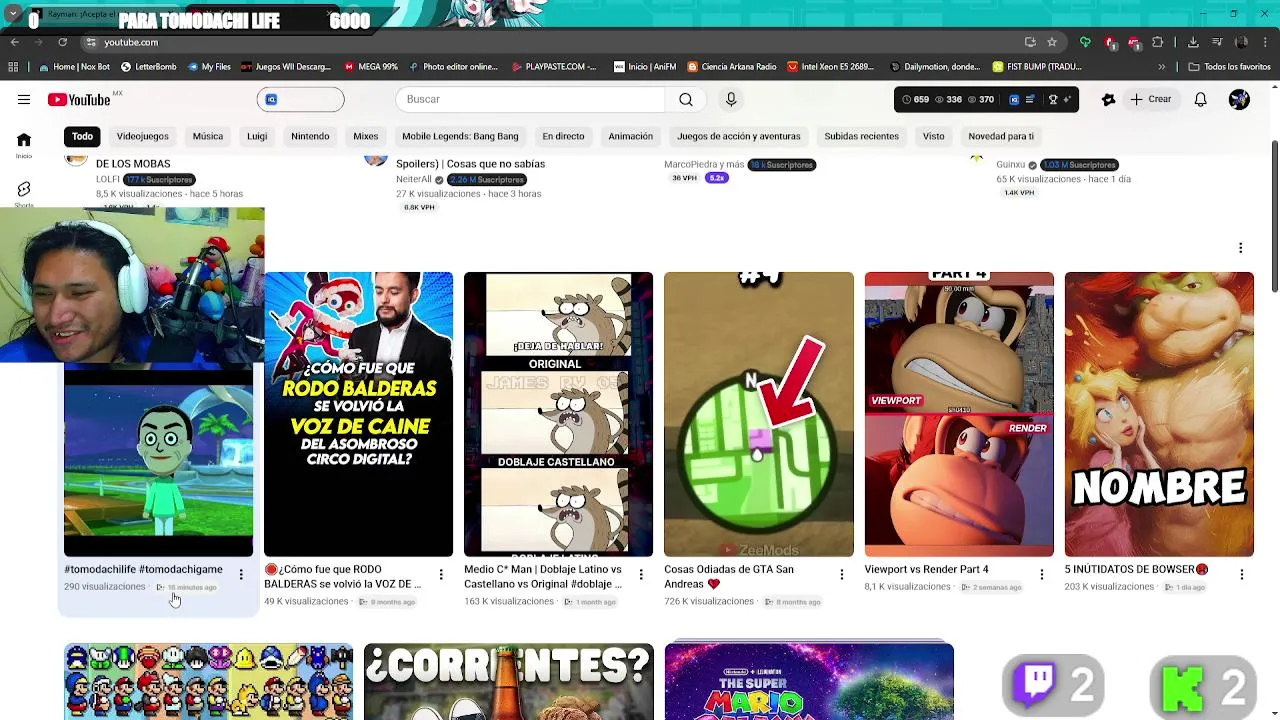Click the sparkle icon in extension bar

(x=1068, y=99)
